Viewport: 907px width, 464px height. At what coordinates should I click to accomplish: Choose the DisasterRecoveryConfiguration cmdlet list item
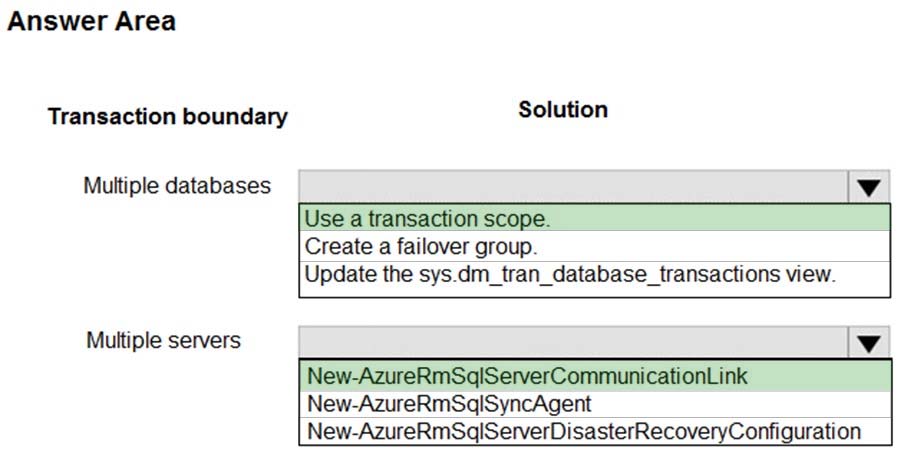[x=584, y=431]
